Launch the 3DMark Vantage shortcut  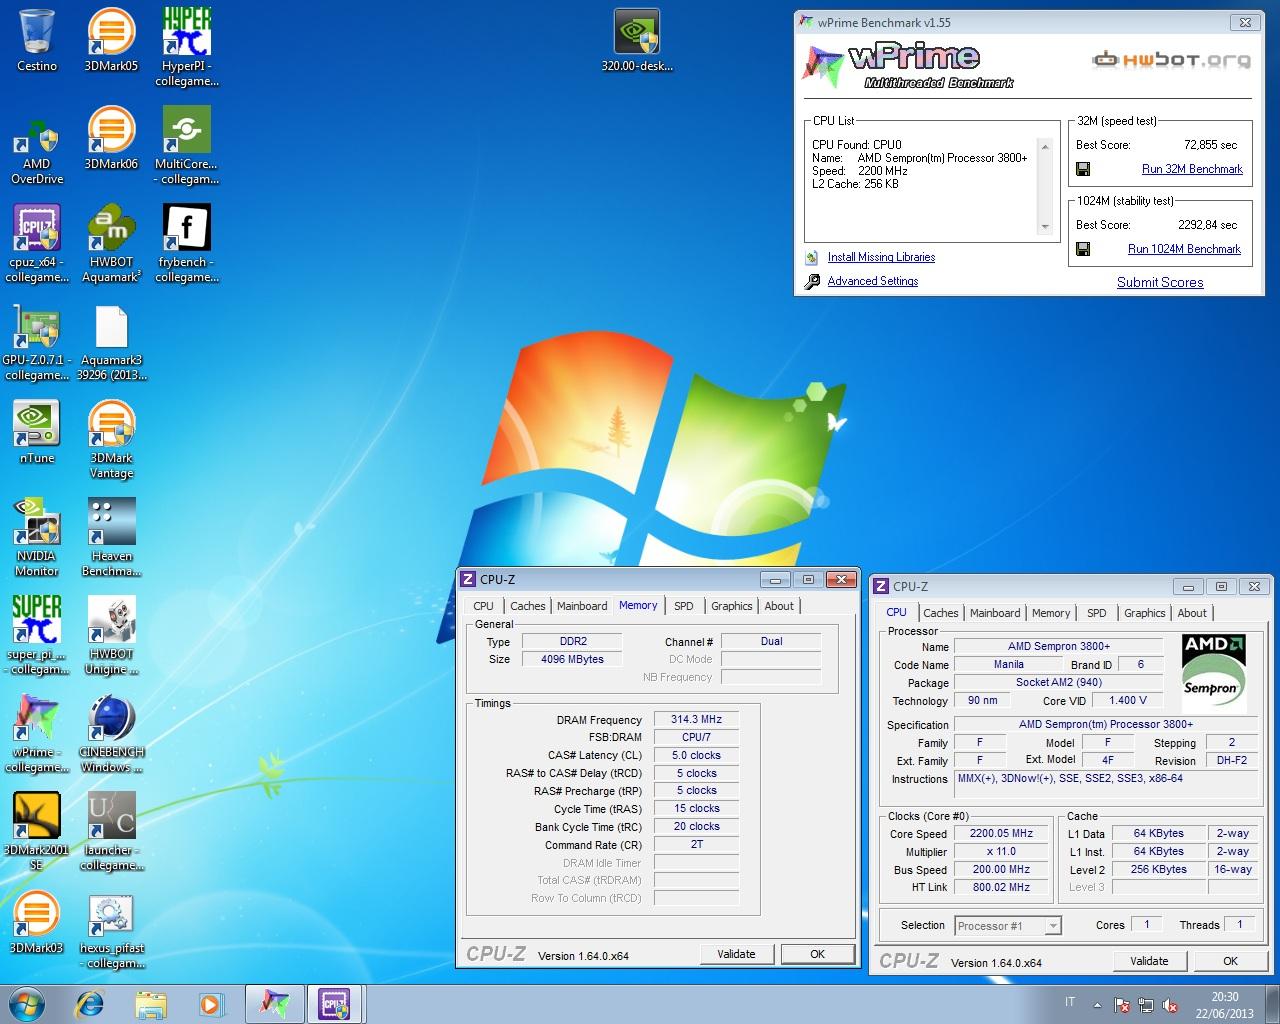click(111, 439)
